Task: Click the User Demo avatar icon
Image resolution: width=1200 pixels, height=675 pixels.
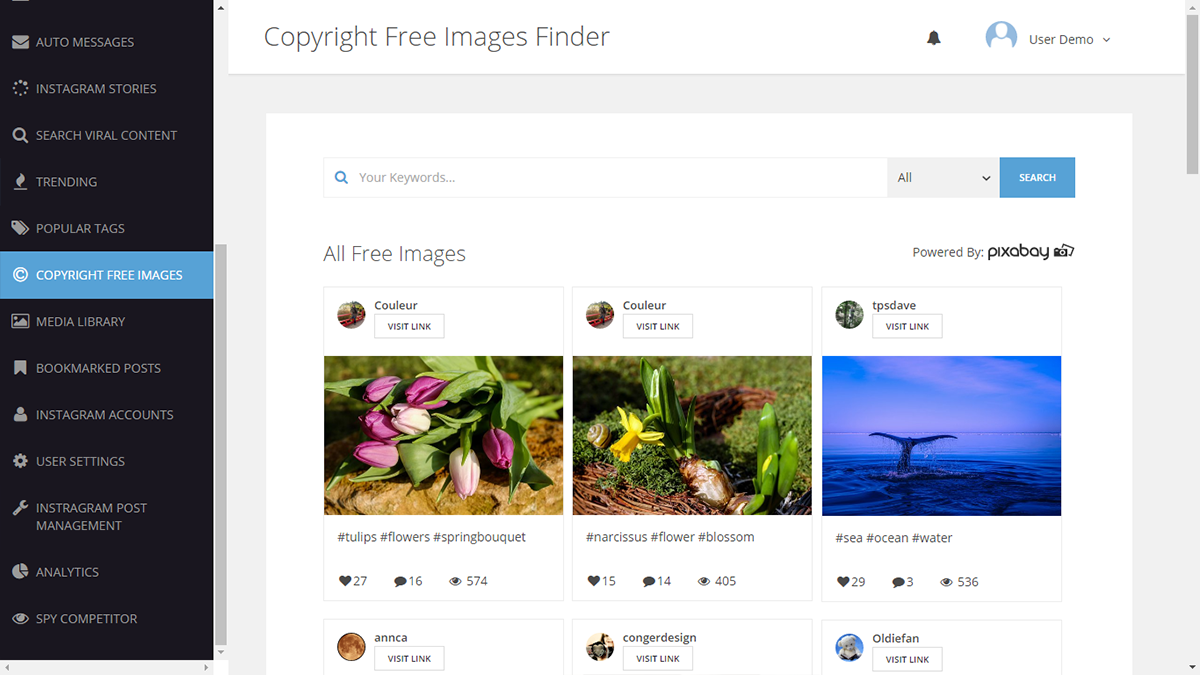Action: coord(1001,38)
